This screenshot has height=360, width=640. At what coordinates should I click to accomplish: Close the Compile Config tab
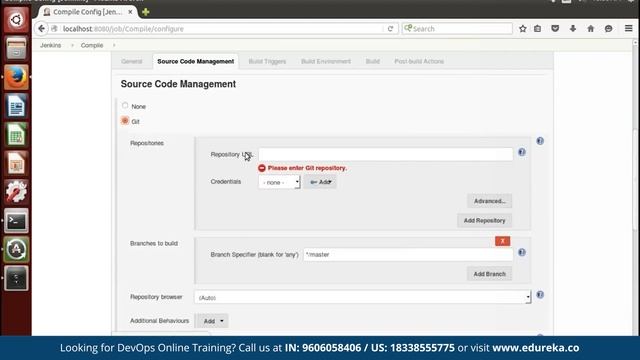click(x=130, y=12)
